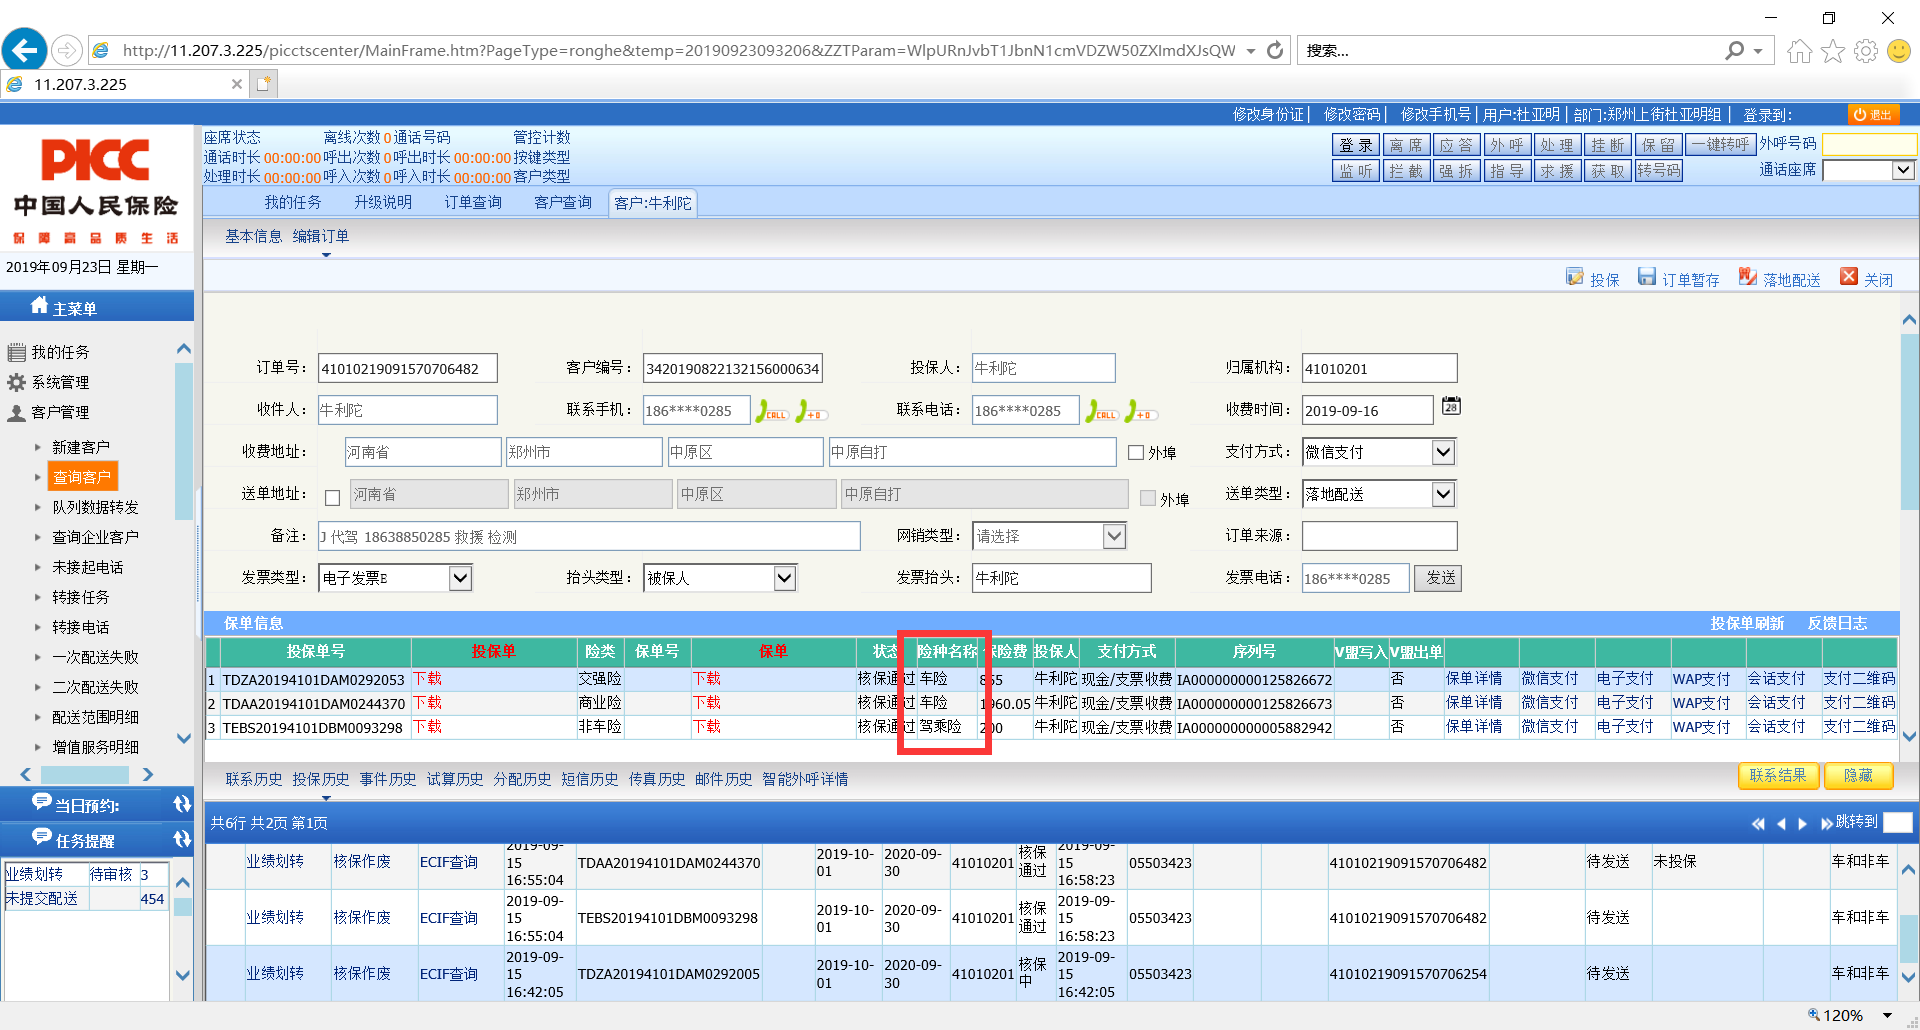Click the call icon next to 联系手机
1920x1030 pixels.
pos(771,411)
